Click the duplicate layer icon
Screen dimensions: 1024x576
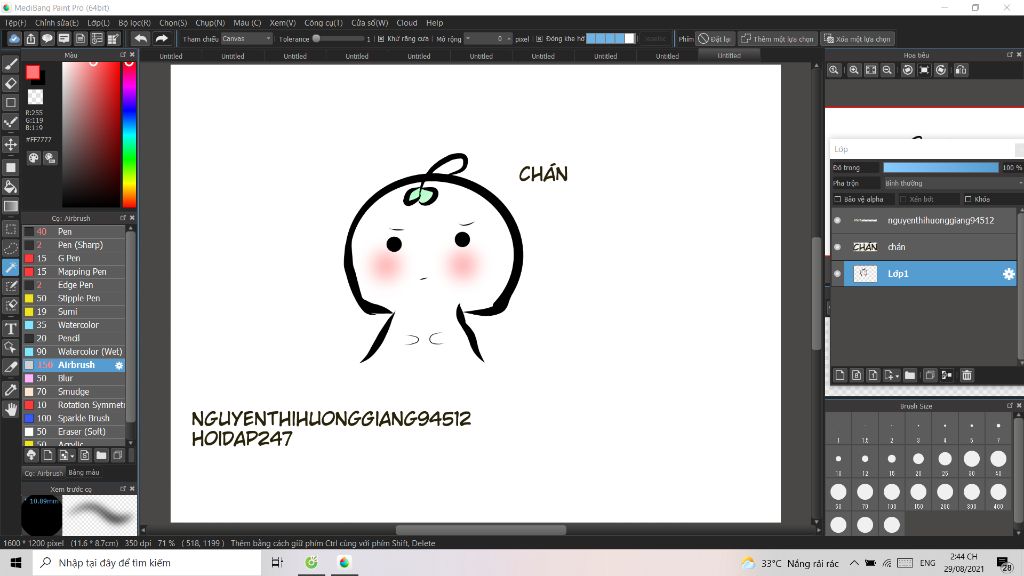click(x=929, y=375)
